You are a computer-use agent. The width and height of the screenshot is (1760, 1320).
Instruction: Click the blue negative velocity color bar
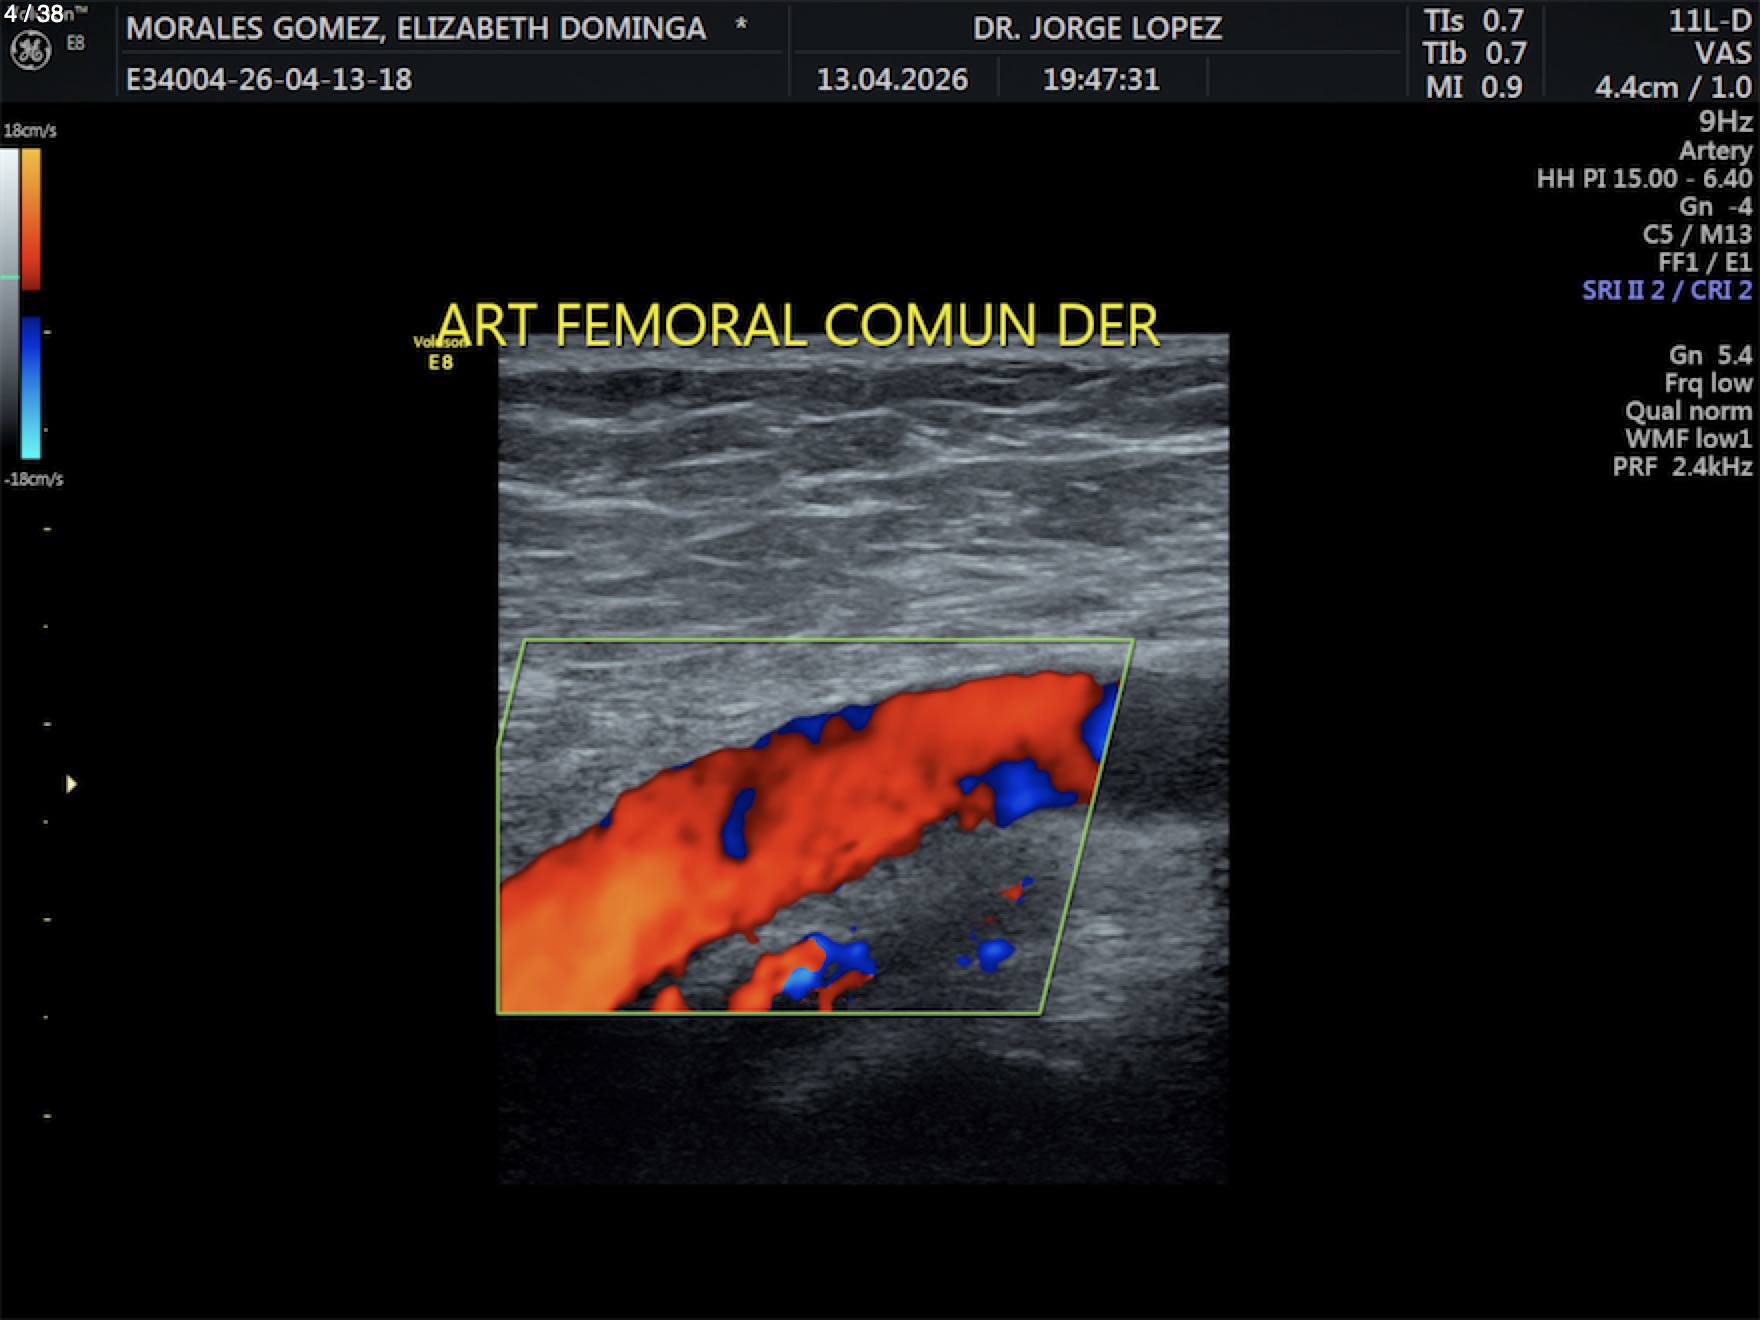click(x=31, y=387)
